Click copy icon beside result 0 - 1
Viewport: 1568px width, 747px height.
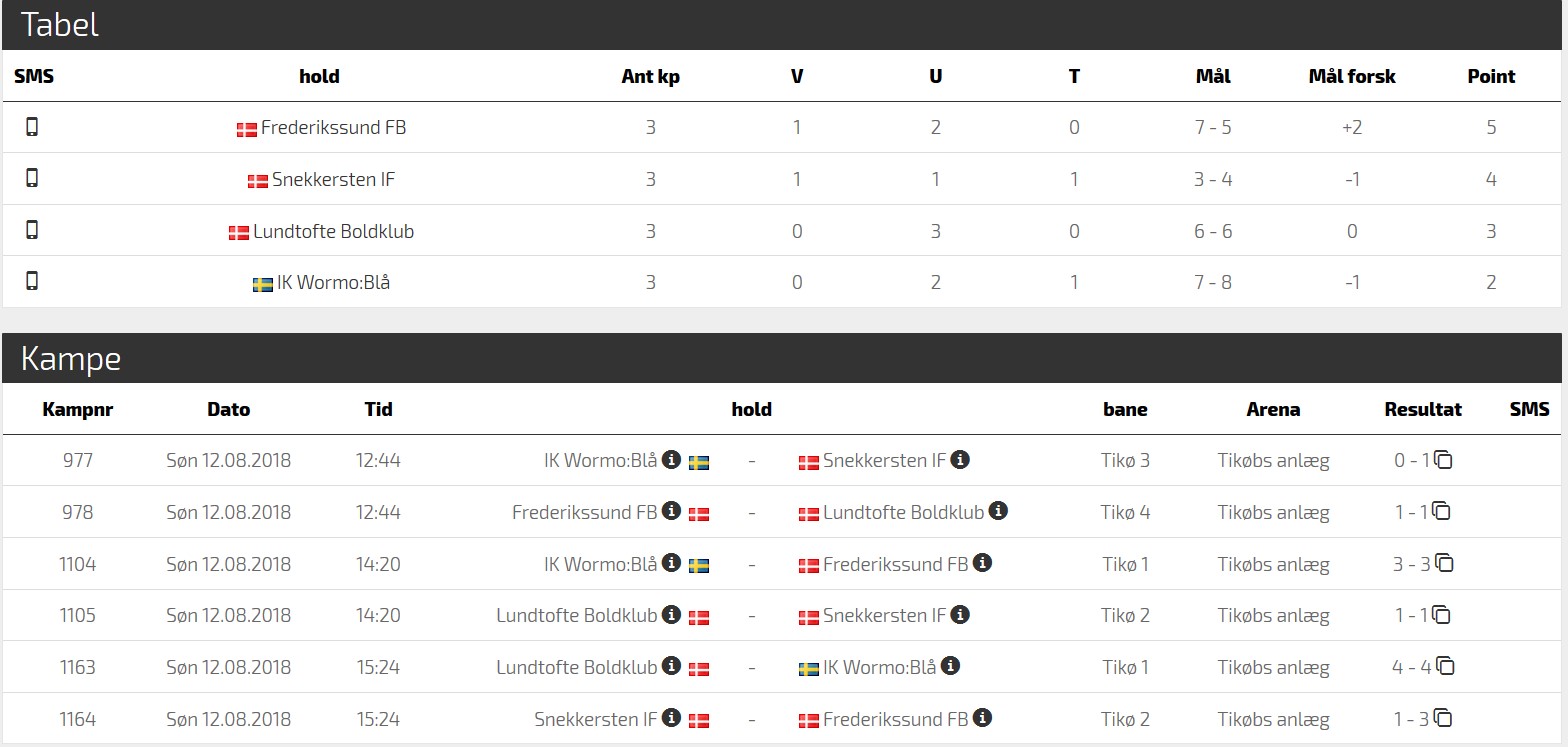pos(1443,460)
